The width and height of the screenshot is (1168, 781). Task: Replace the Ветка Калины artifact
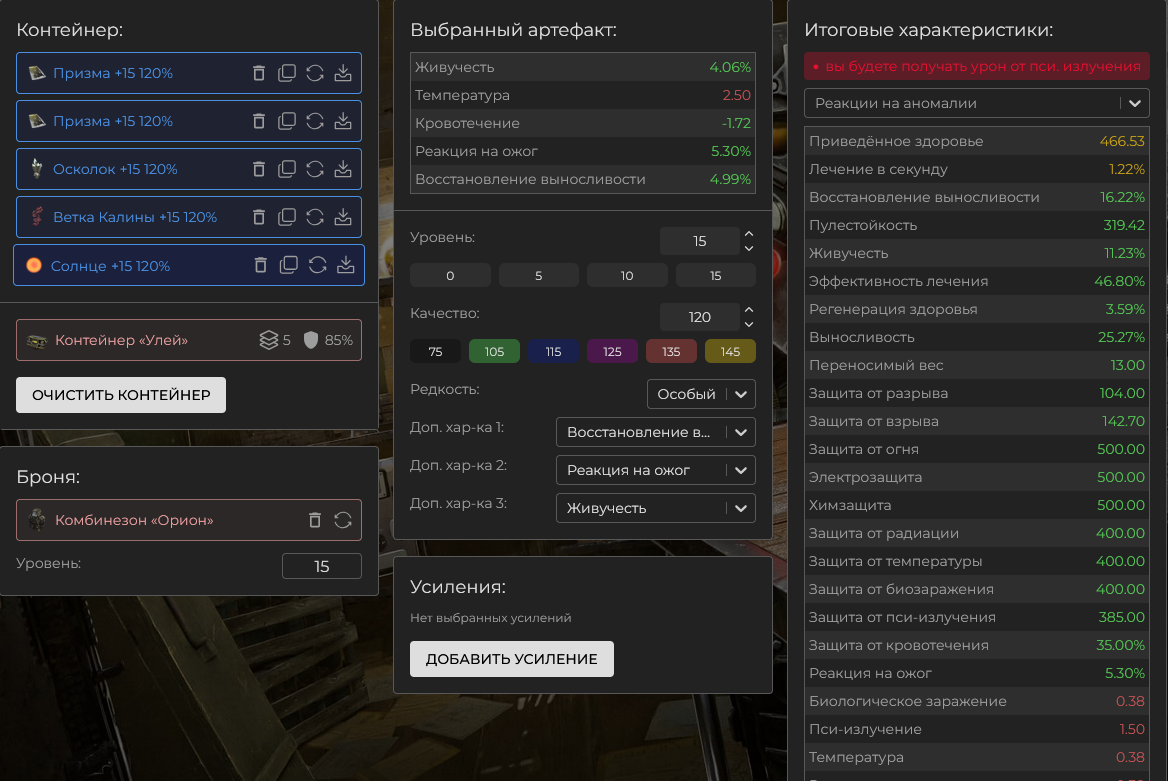[315, 217]
